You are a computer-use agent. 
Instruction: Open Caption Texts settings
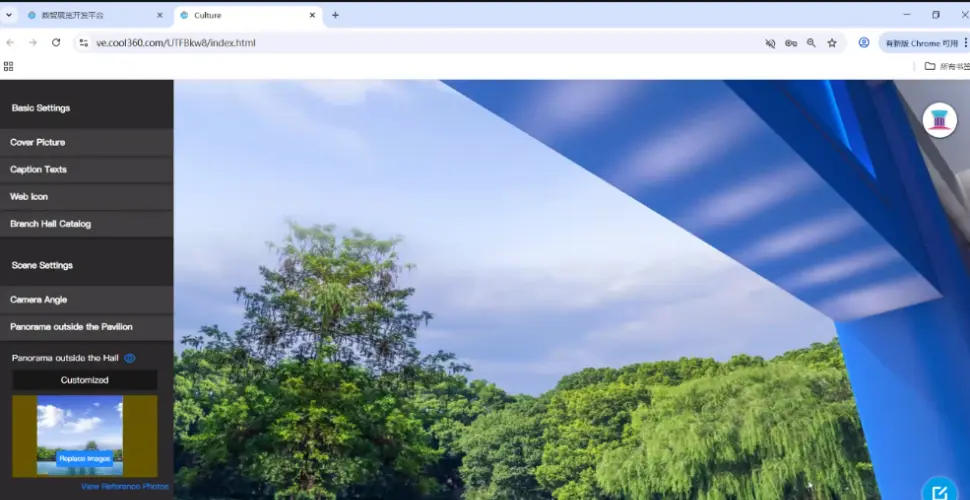pos(87,170)
